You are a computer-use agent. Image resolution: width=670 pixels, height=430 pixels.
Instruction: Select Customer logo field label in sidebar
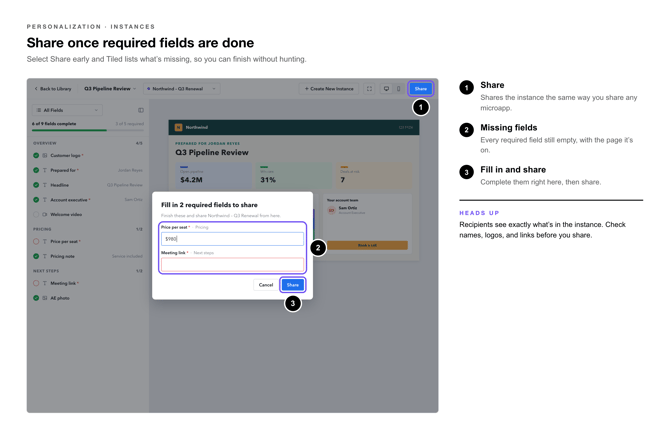coord(66,156)
